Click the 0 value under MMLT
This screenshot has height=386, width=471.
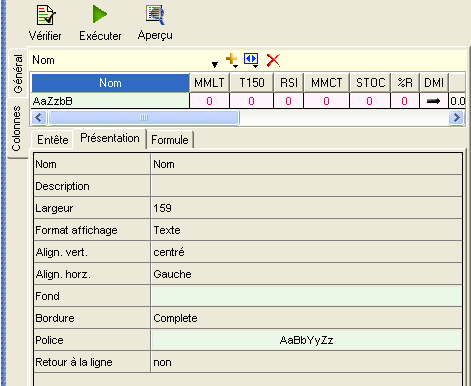tap(209, 101)
